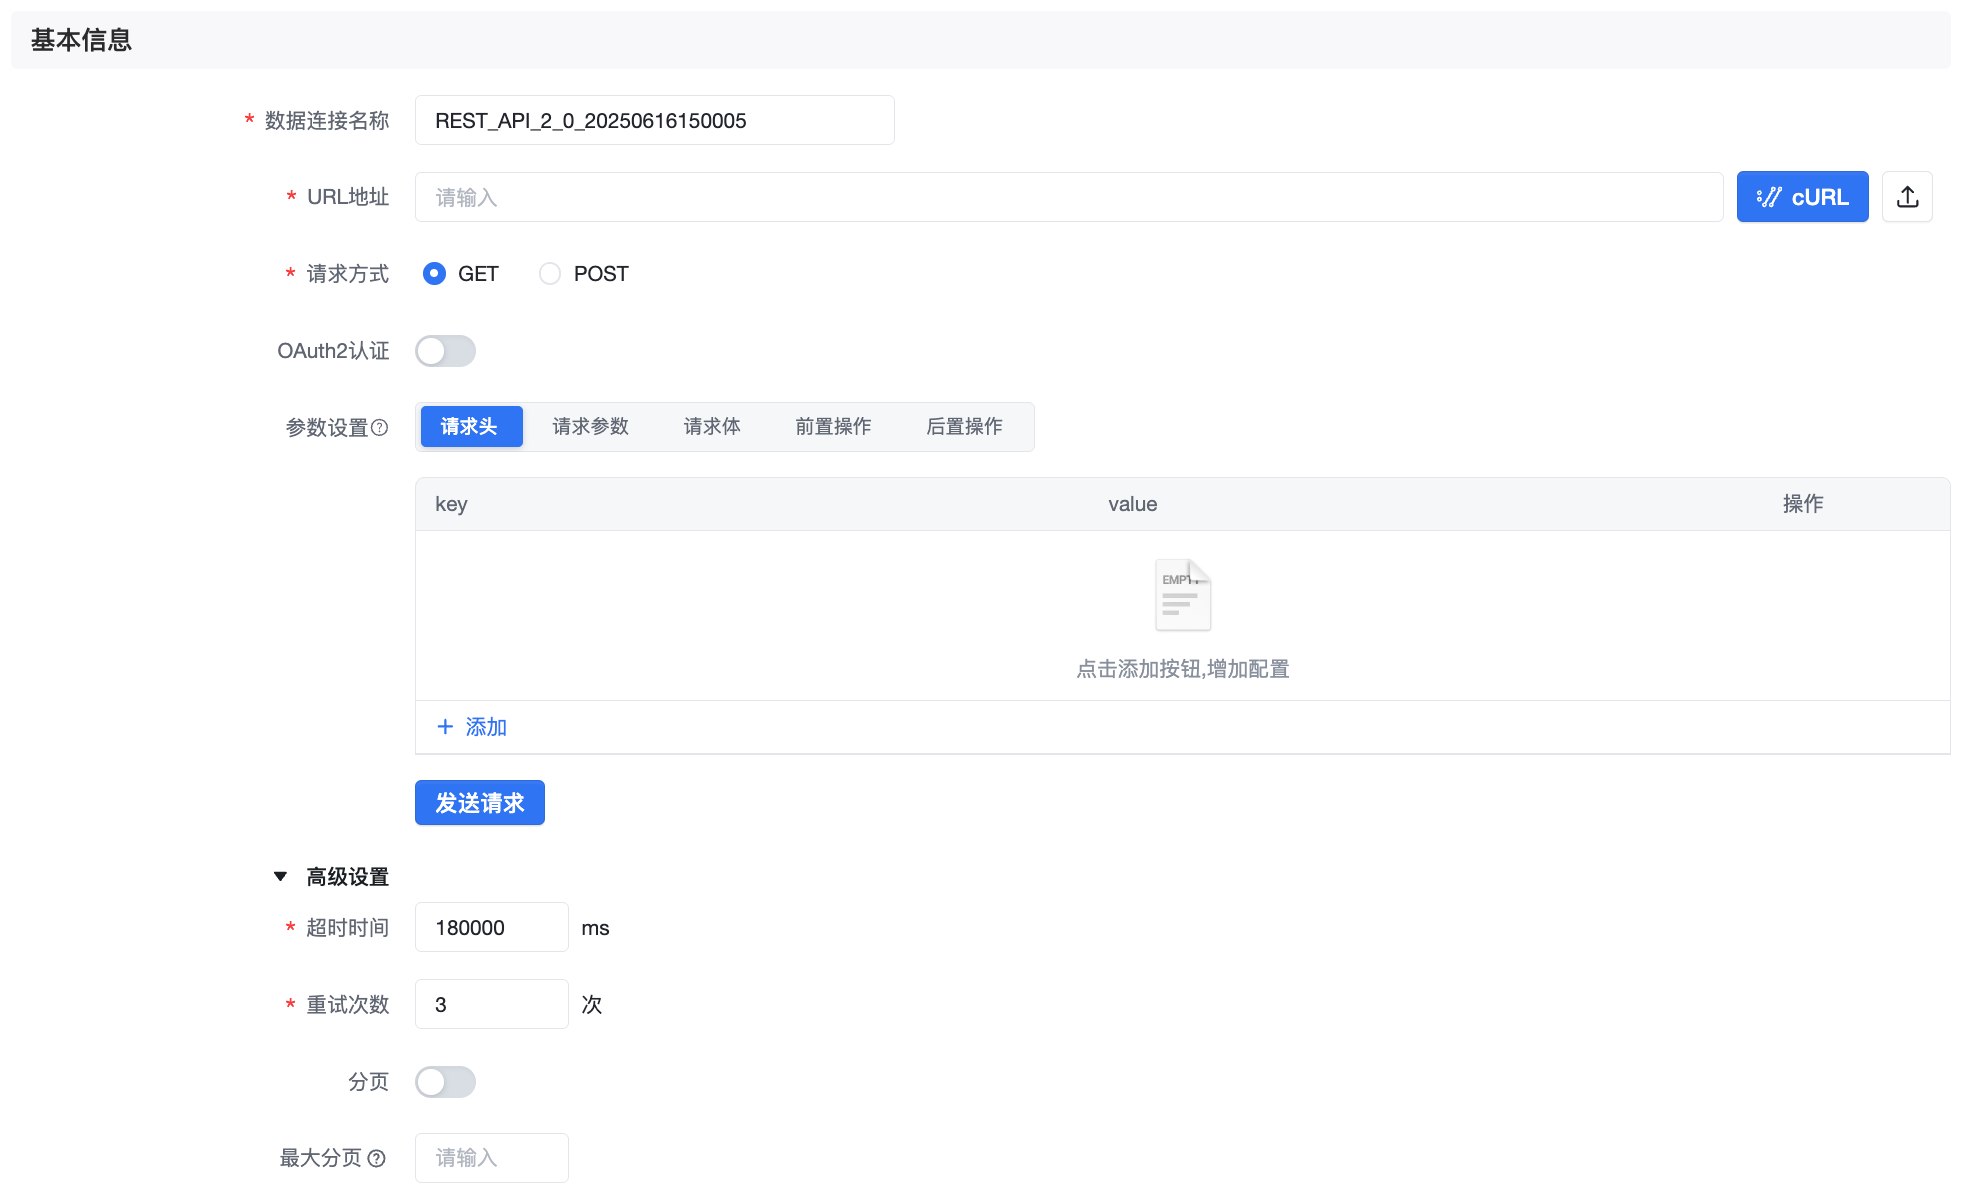Viewport: 1976px width, 1202px height.
Task: Click the 基本信息 section title
Action: (81, 40)
